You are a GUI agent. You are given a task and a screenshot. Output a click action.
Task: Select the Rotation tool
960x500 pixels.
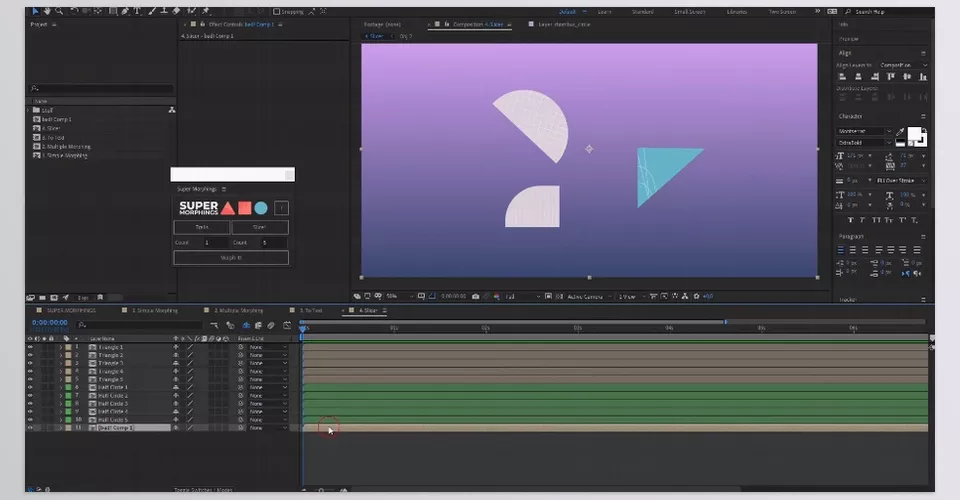74,11
